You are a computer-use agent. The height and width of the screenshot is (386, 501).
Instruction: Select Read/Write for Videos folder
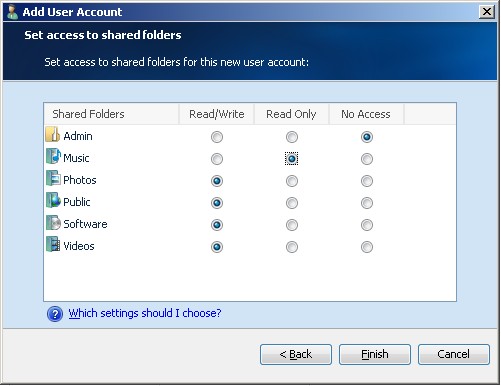tap(217, 247)
